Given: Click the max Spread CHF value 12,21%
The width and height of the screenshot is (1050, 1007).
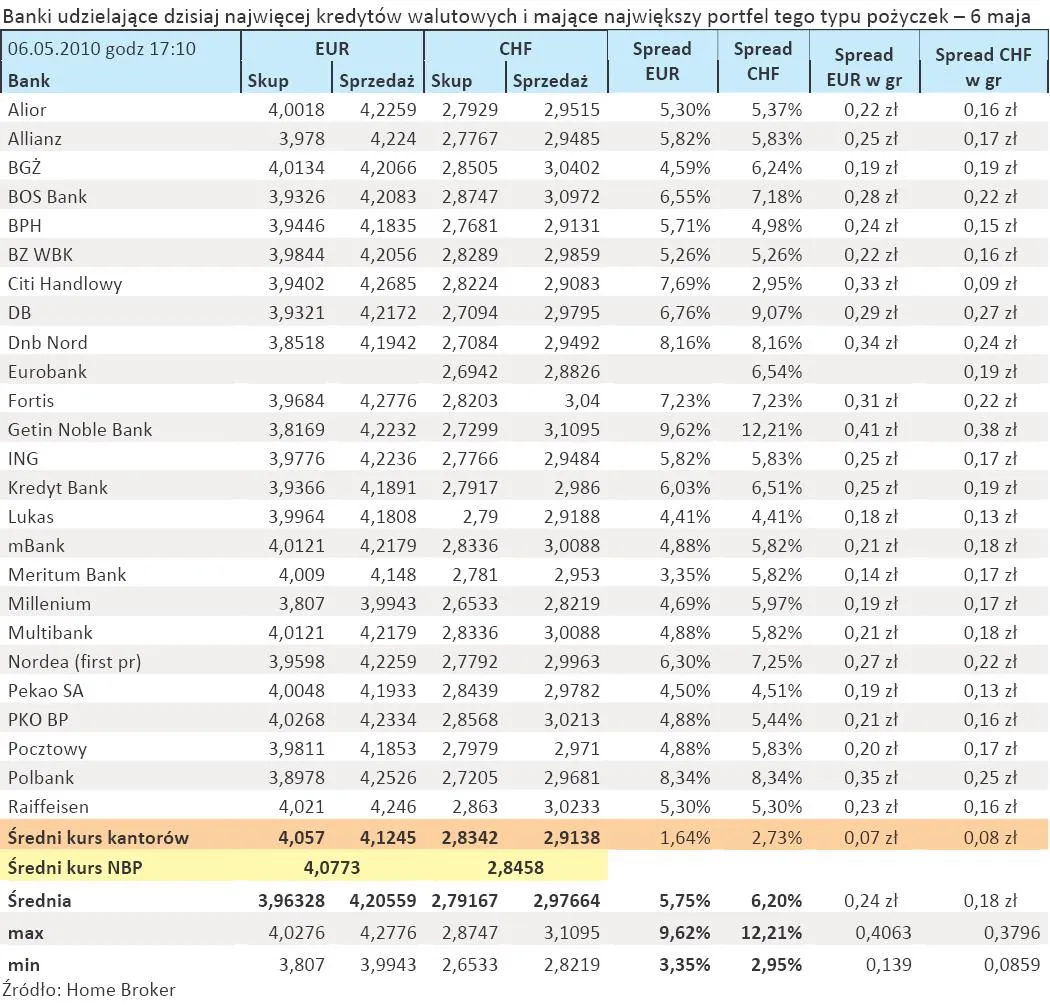Looking at the screenshot, I should (773, 933).
